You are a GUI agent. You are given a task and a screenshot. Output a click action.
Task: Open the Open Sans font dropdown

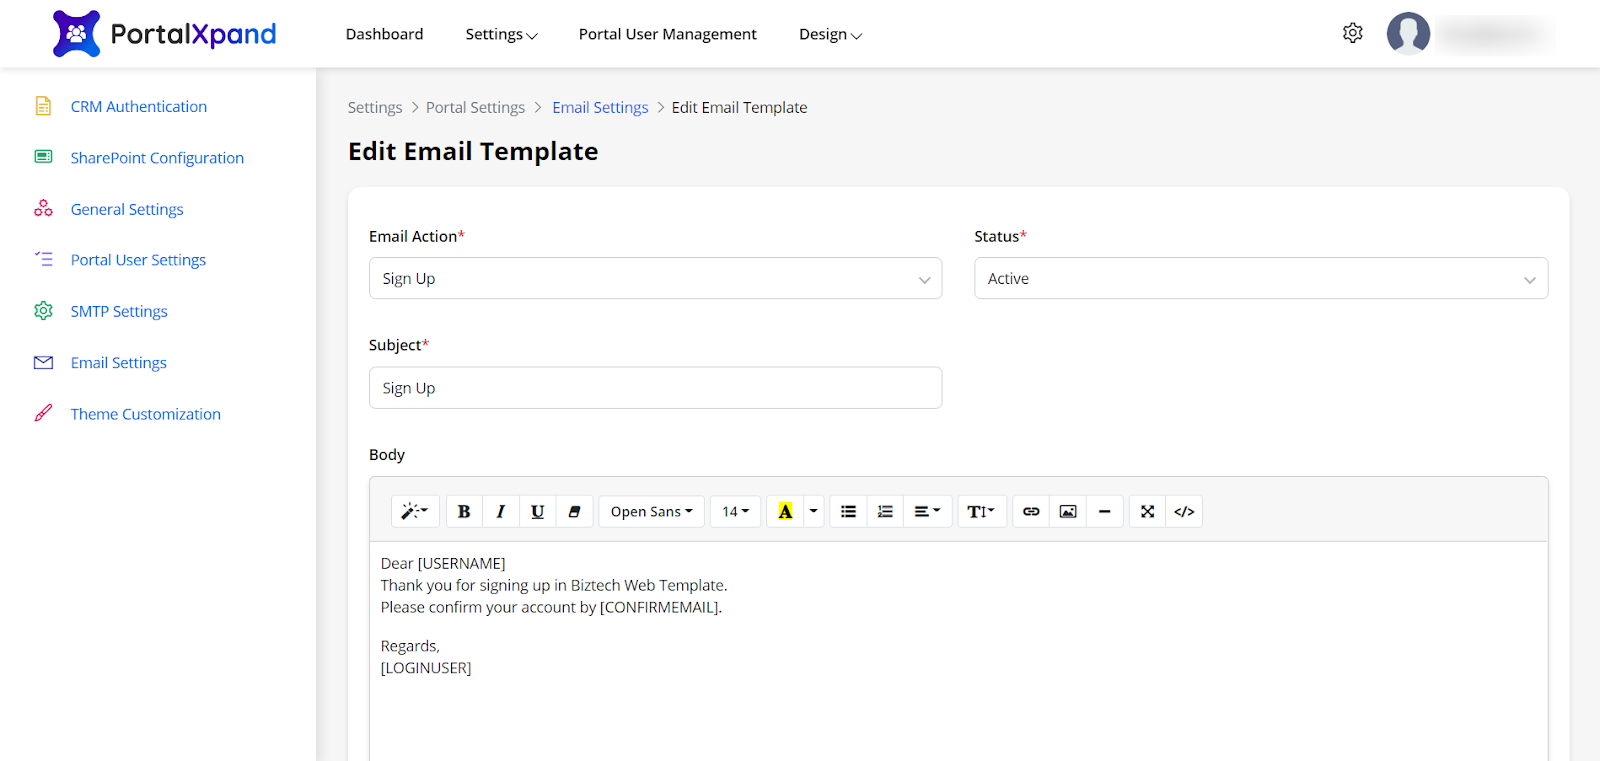651,511
